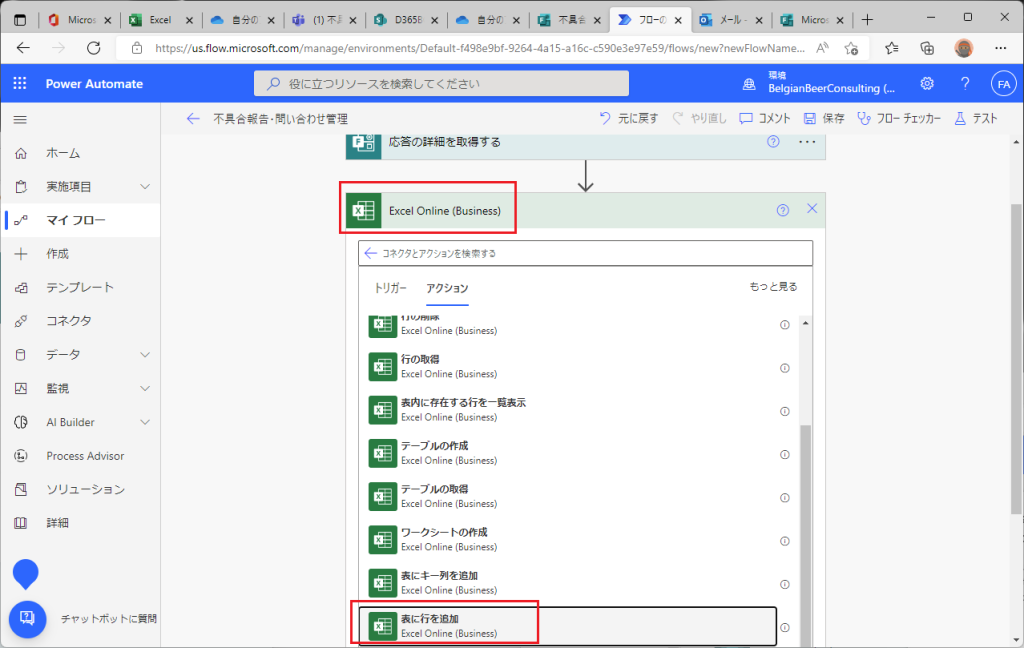This screenshot has width=1024, height=648.
Task: Open the help question mark in header
Action: click(965, 84)
